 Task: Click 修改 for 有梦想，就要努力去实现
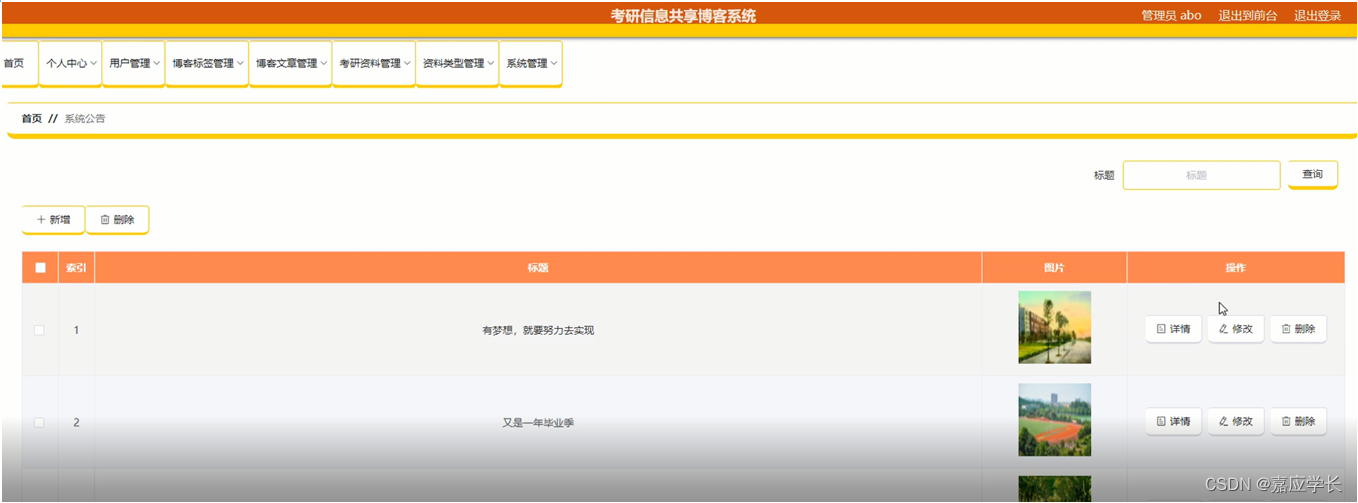(x=1236, y=329)
